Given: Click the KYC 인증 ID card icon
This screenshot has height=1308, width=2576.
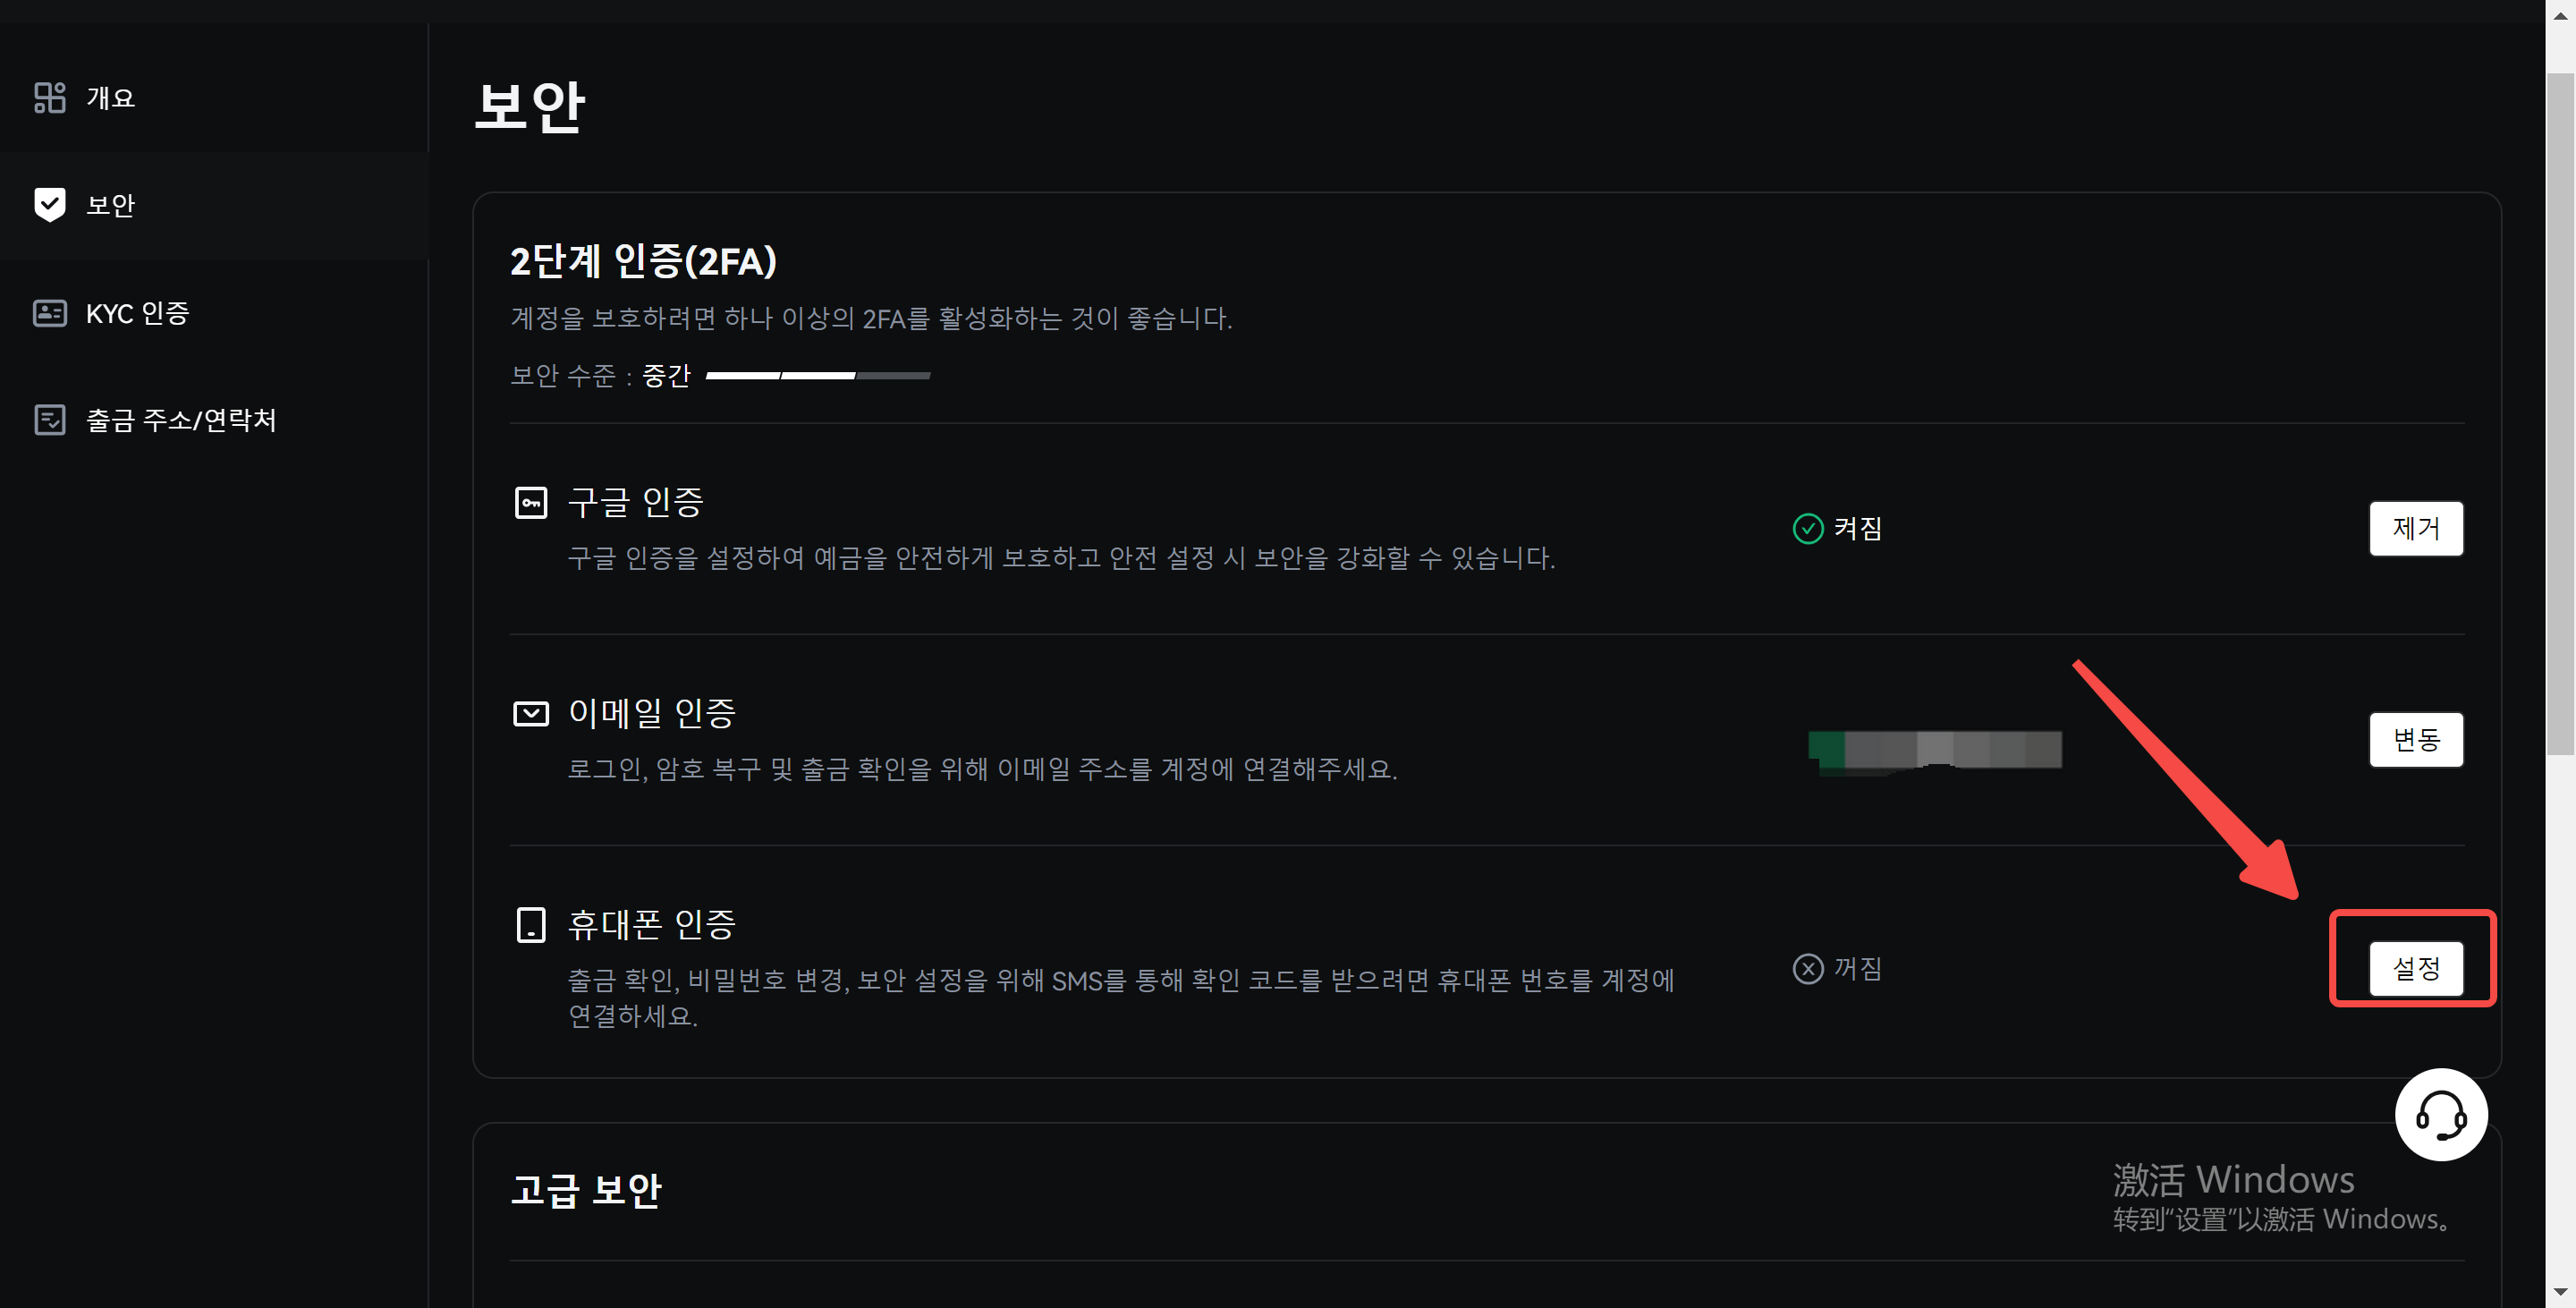Looking at the screenshot, I should tap(49, 313).
